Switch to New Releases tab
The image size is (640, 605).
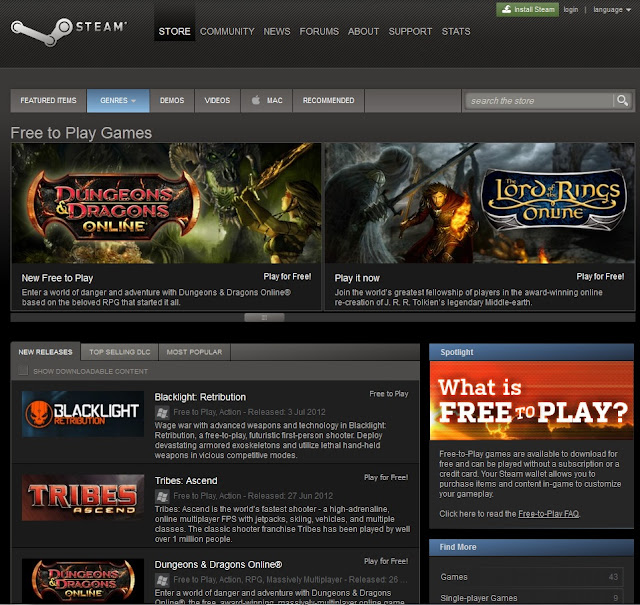[x=45, y=351]
